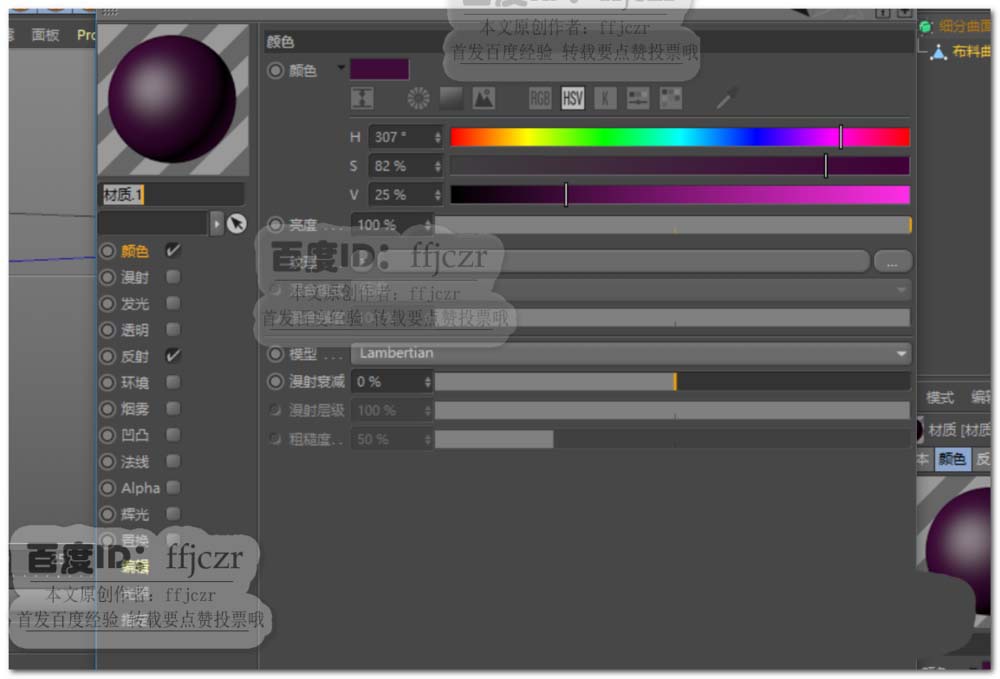
Task: Enable the 环境 channel checkbox
Action: 172,382
